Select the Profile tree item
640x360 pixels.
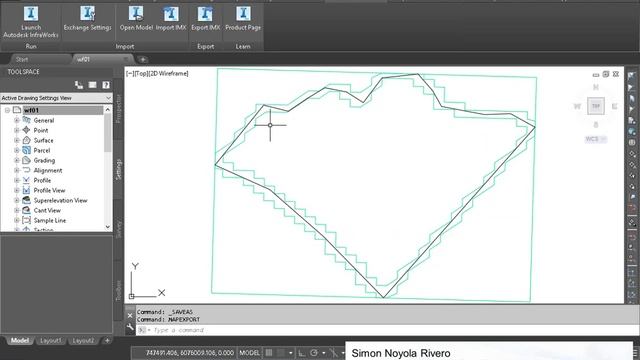pyautogui.click(x=42, y=180)
